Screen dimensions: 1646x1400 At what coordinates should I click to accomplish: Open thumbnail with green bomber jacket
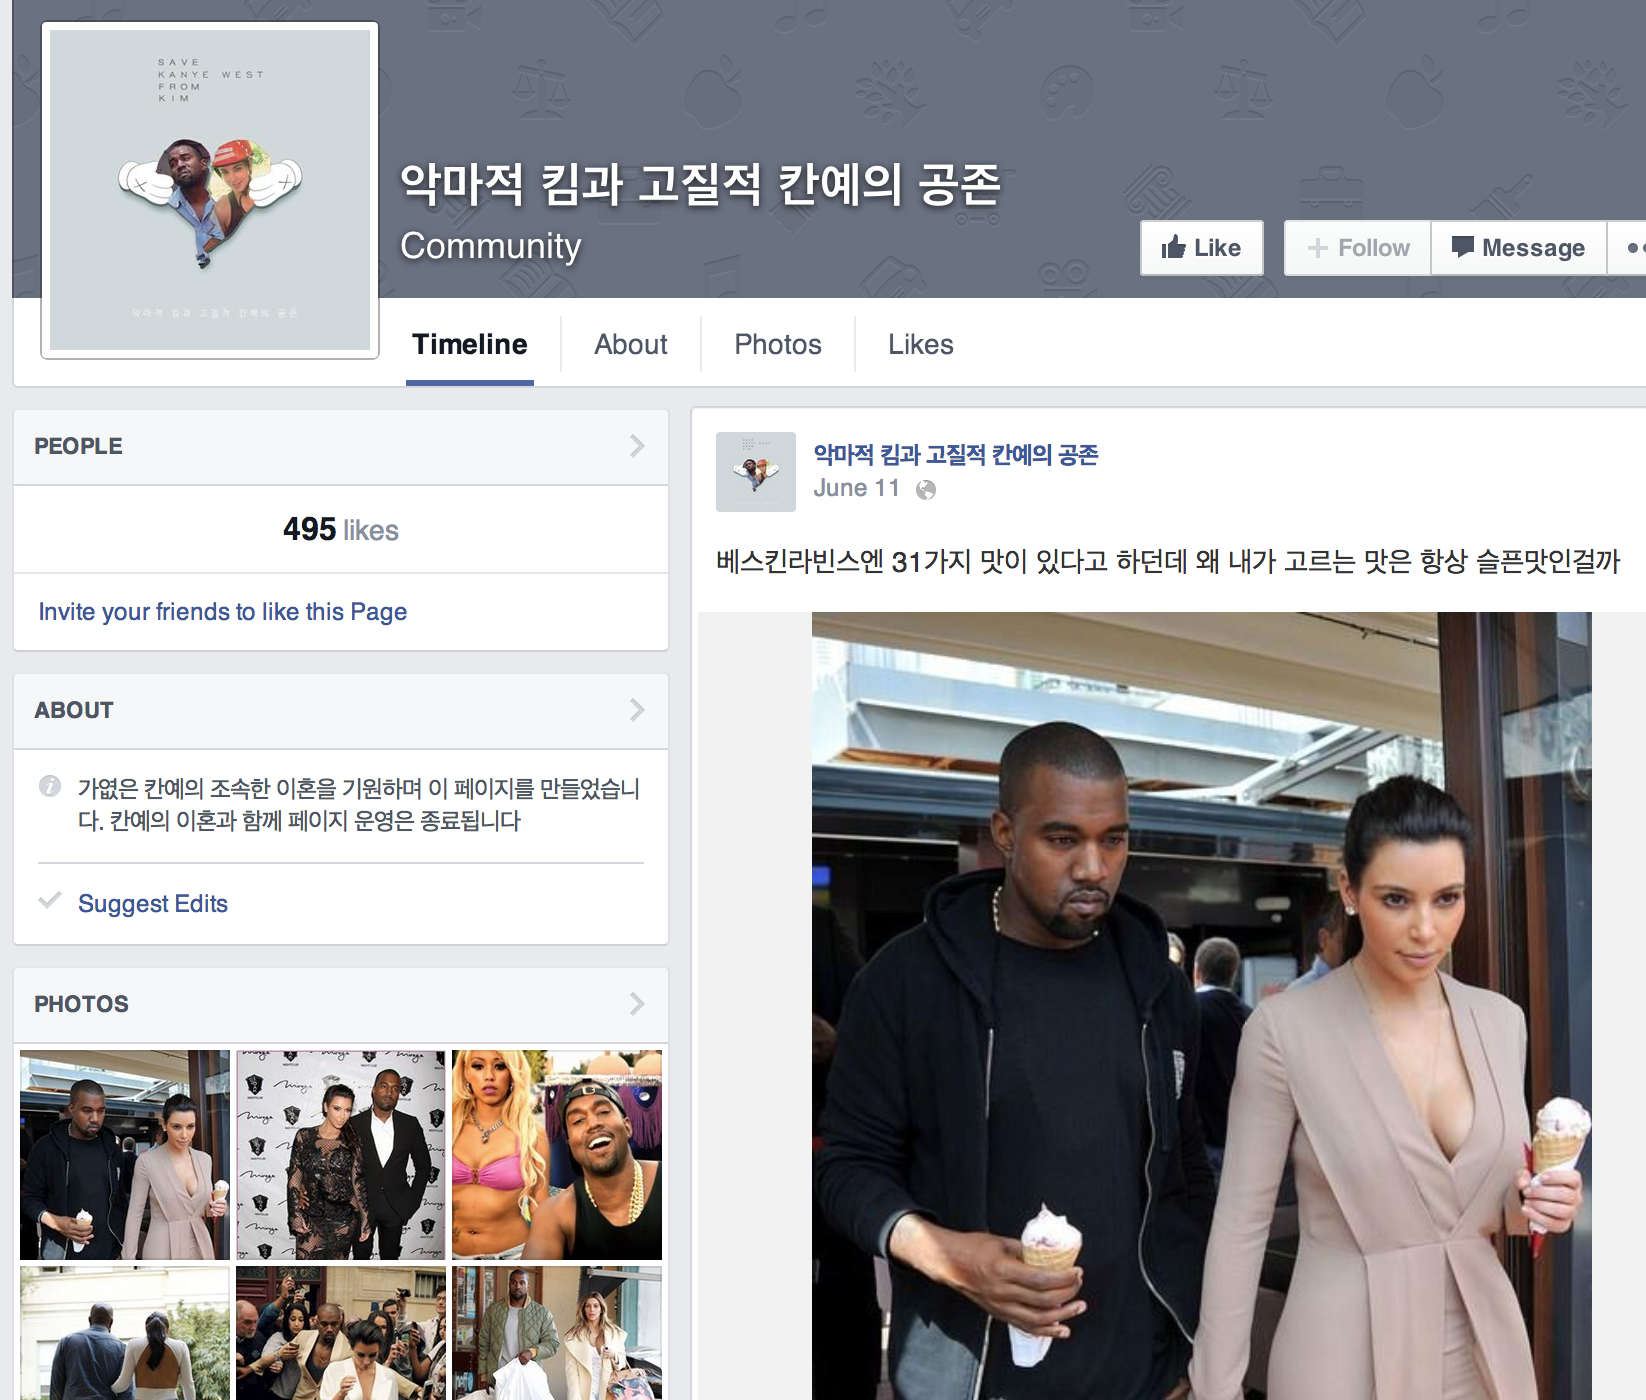click(557, 1333)
